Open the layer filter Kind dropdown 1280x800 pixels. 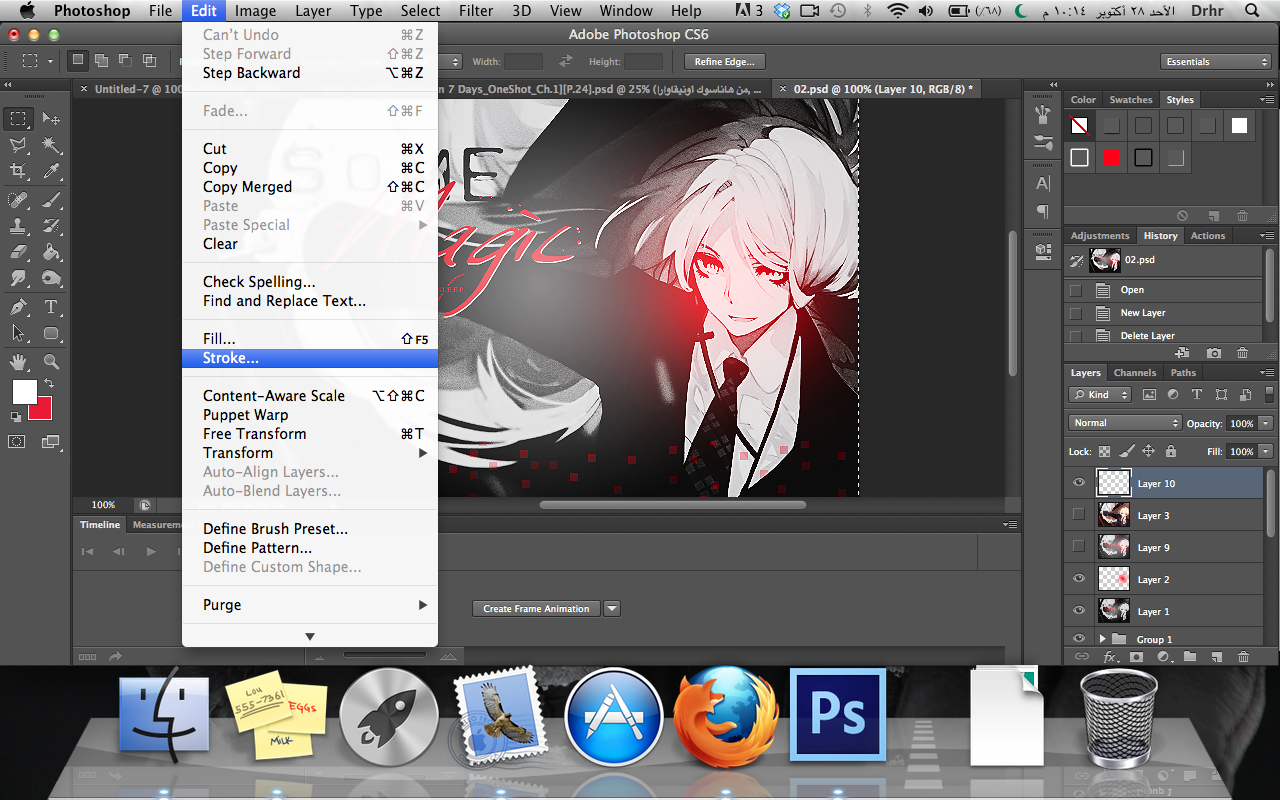pos(1100,395)
